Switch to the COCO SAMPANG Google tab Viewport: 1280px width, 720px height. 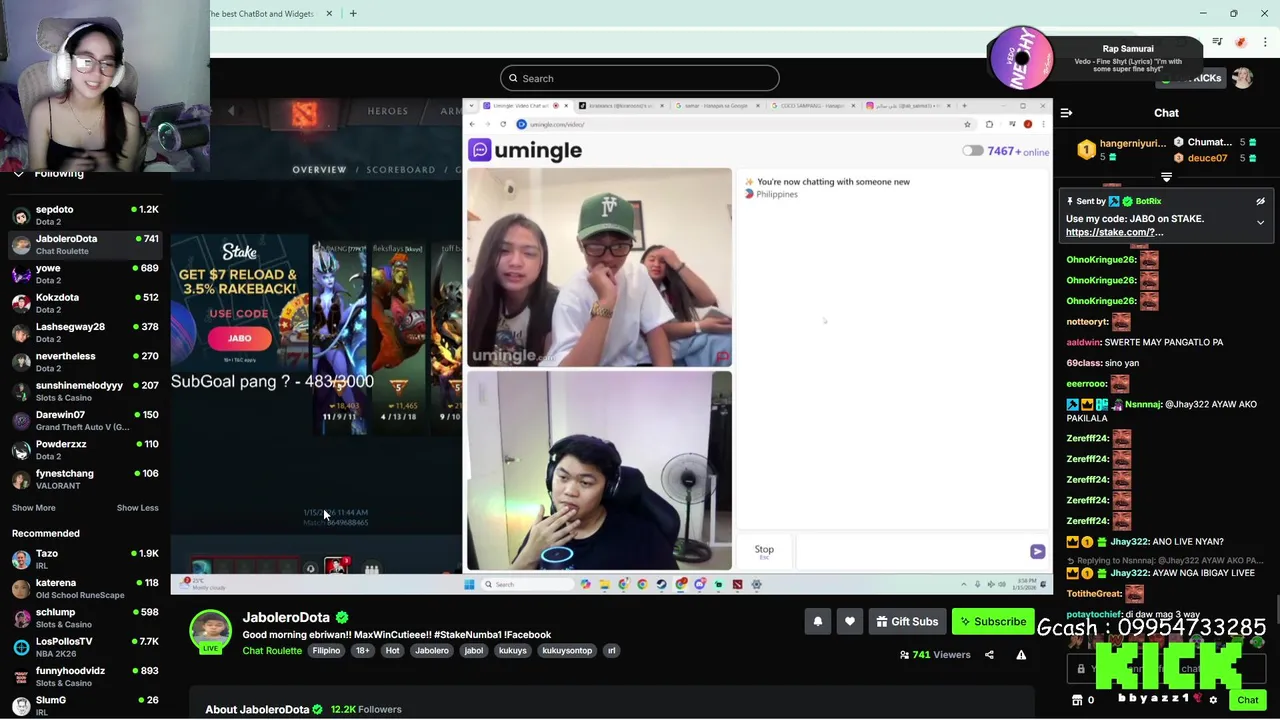pos(812,105)
